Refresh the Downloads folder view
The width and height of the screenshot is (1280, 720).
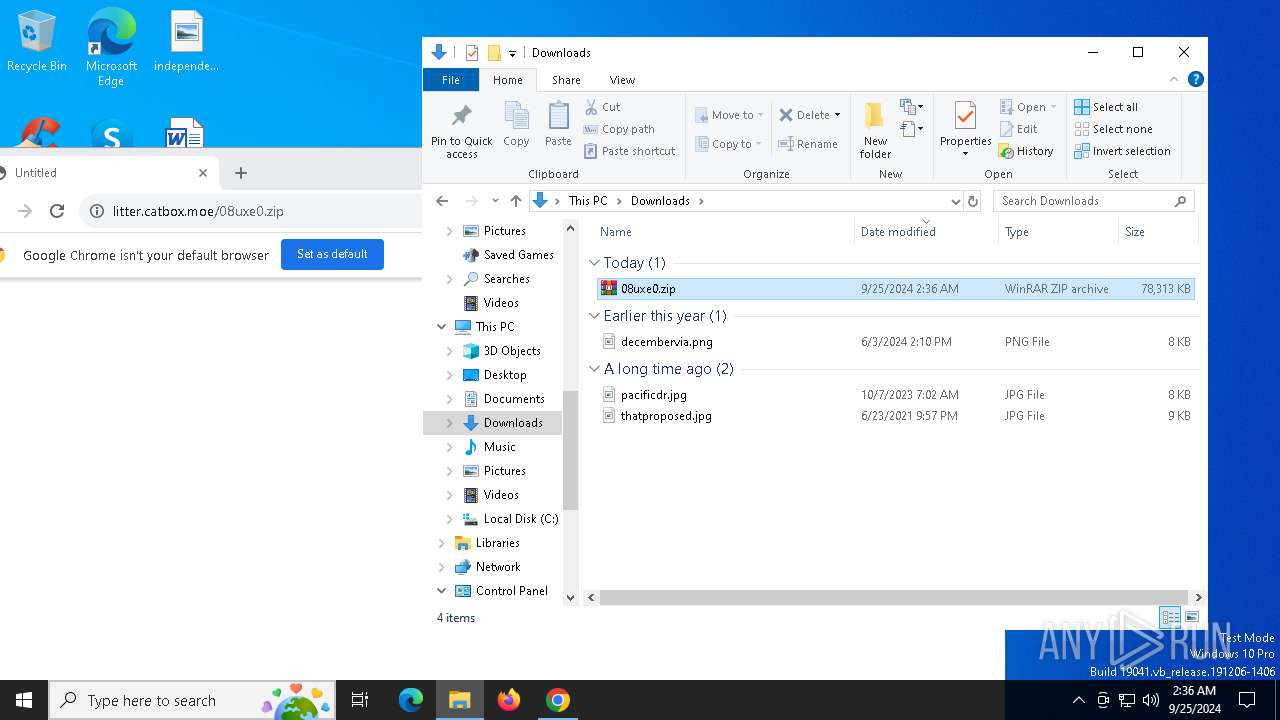tap(973, 201)
